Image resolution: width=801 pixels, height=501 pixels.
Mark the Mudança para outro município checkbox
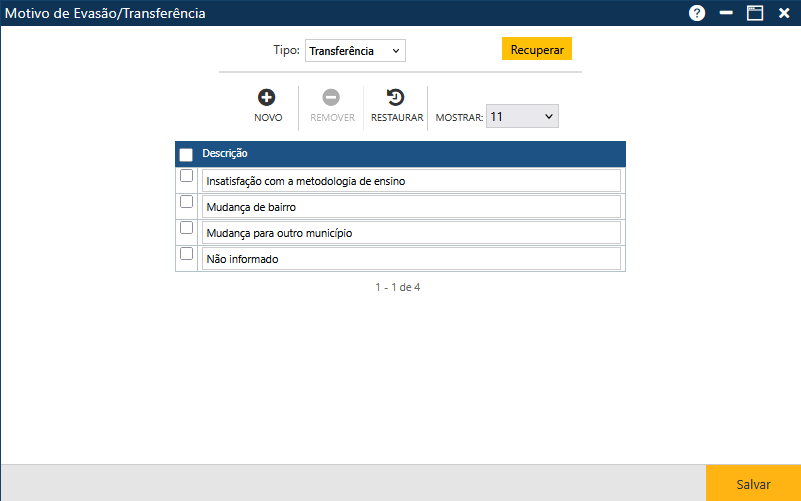point(186,228)
